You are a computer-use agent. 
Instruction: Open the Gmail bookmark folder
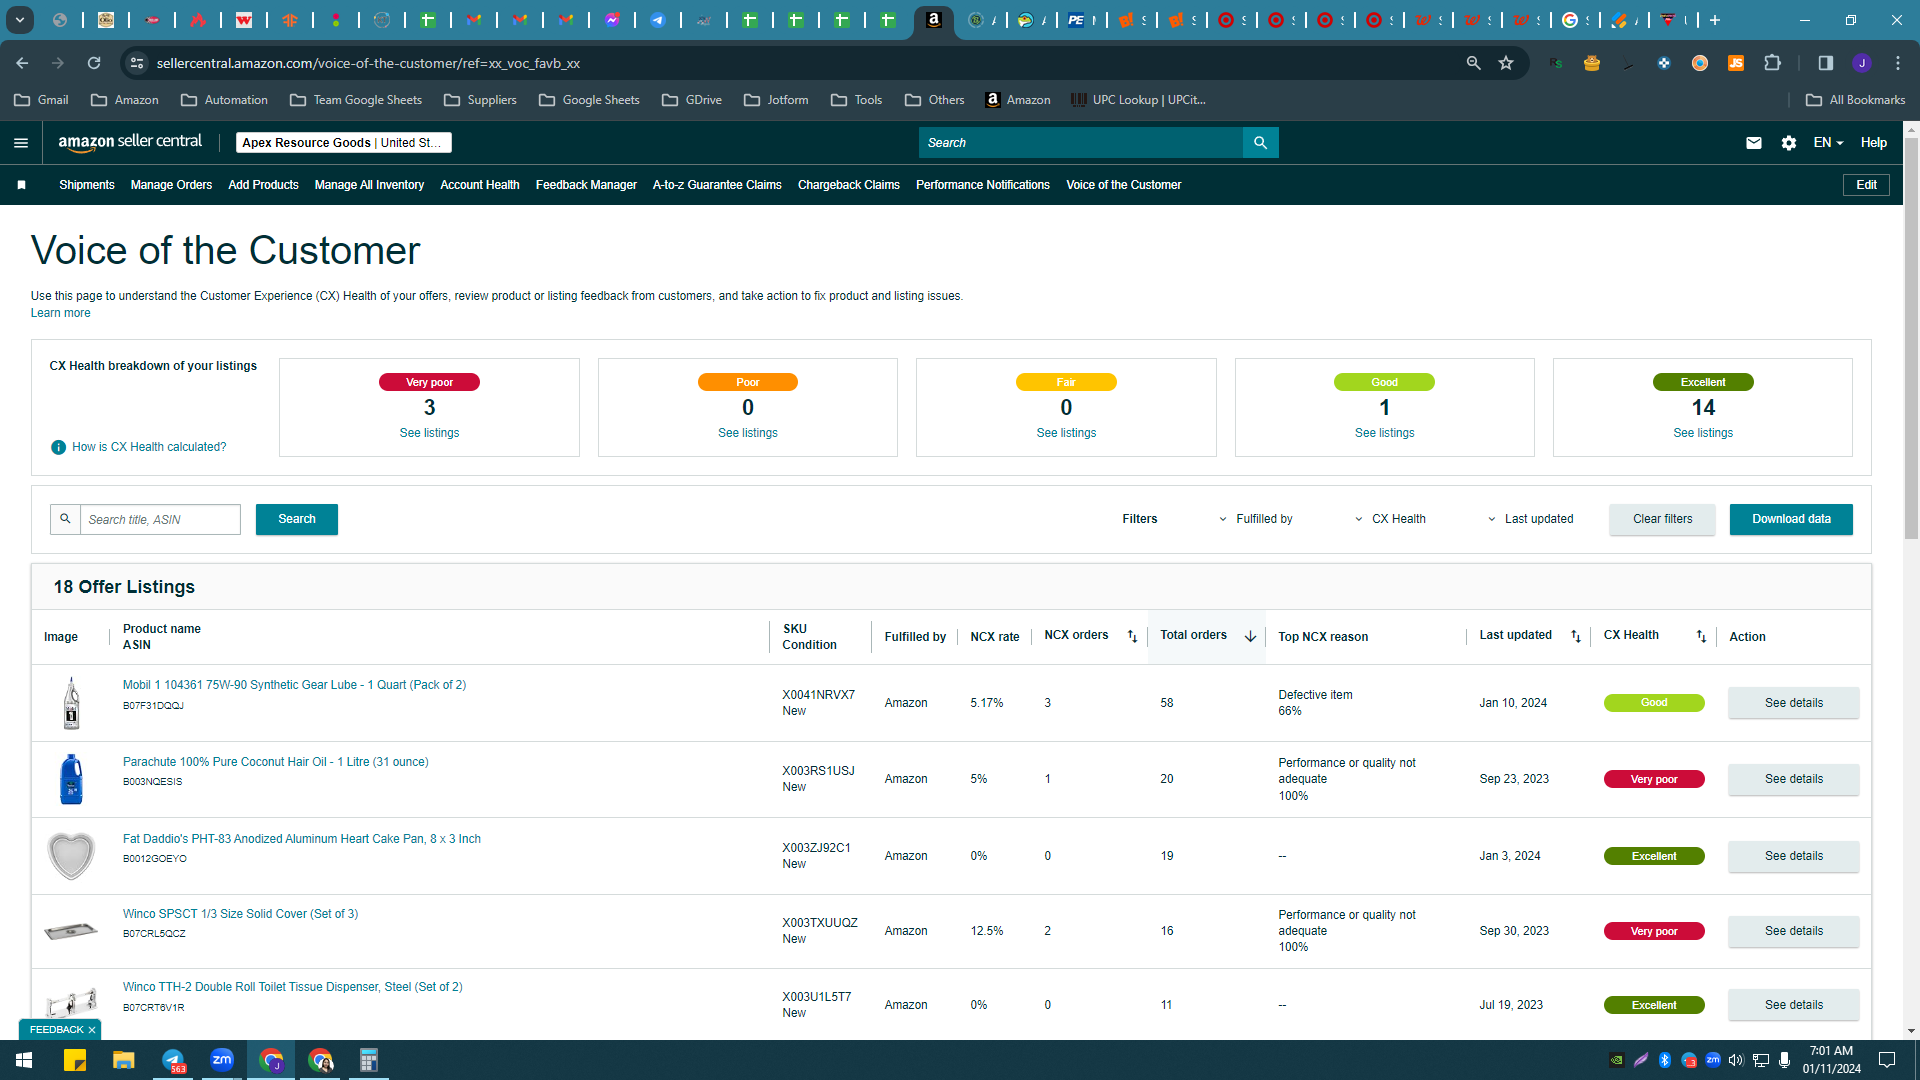(42, 100)
